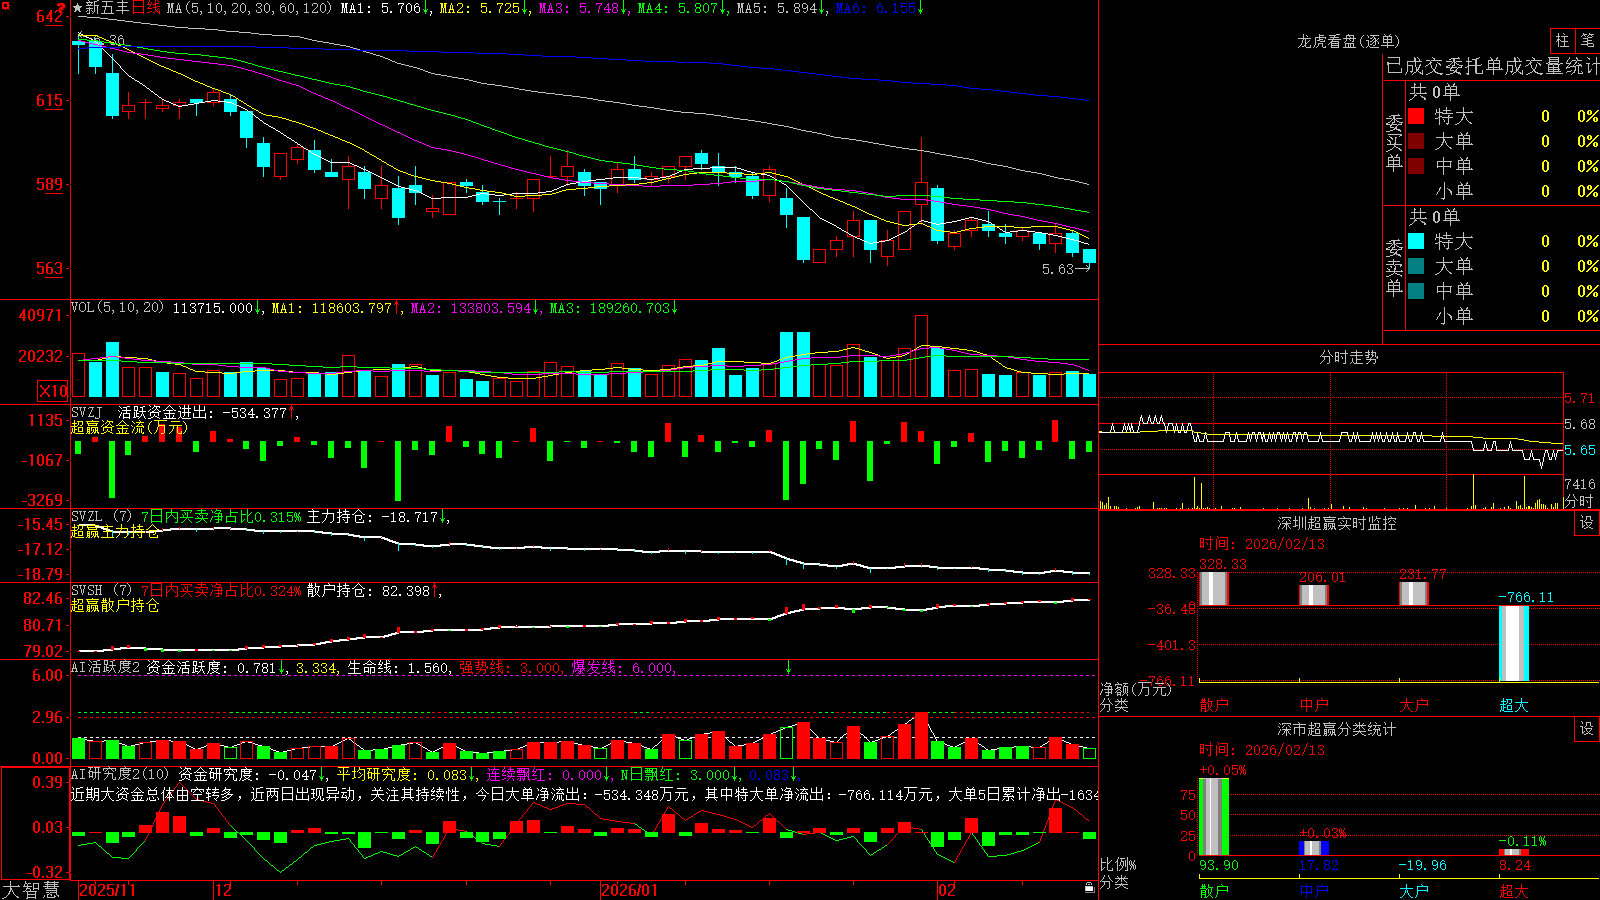The height and width of the screenshot is (900, 1600).
Task: Click the 深圳超赢实时监控 panel title
Action: [x=1336, y=523]
